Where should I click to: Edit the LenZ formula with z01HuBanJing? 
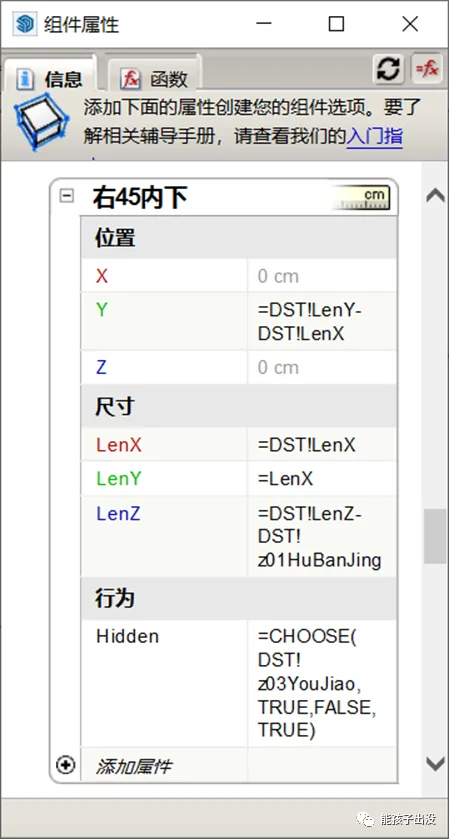[322, 536]
